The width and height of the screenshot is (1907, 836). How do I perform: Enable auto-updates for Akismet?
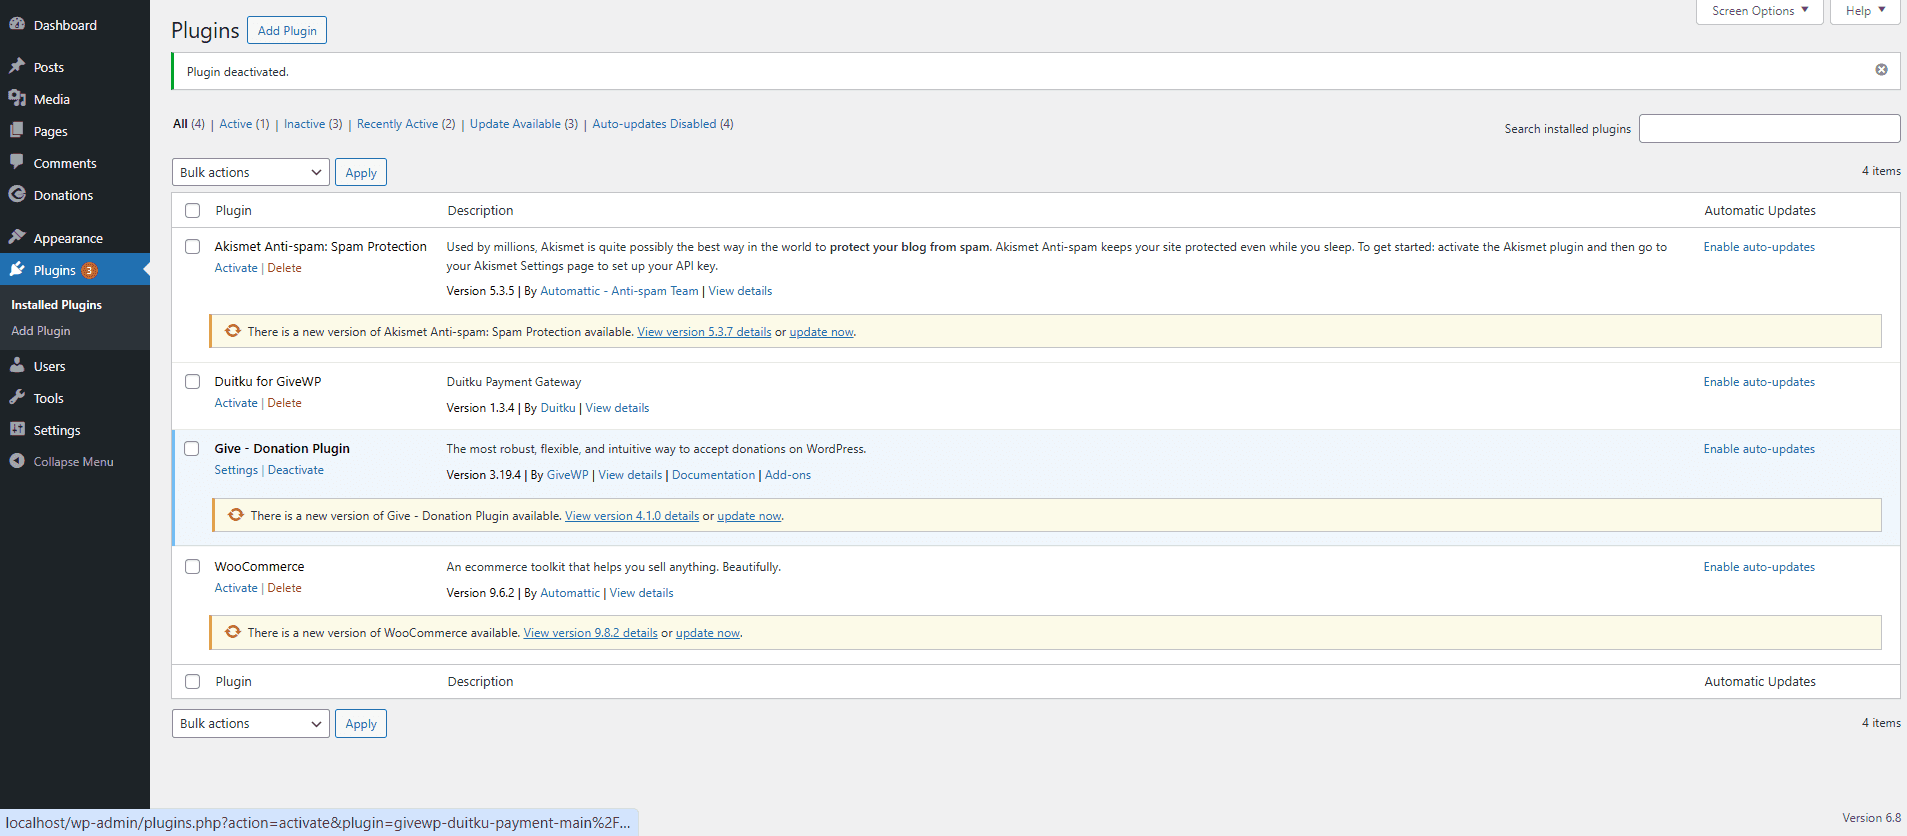1759,247
